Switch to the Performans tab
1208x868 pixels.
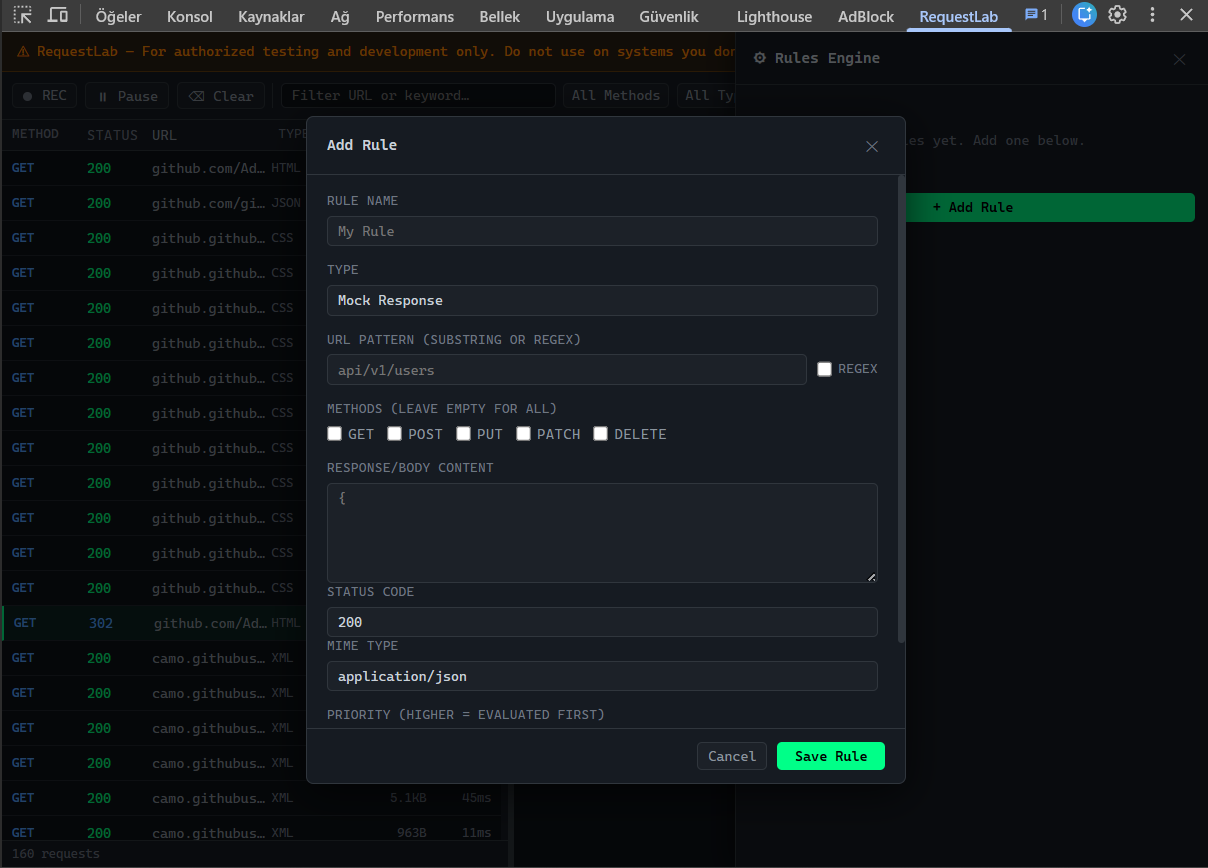415,16
